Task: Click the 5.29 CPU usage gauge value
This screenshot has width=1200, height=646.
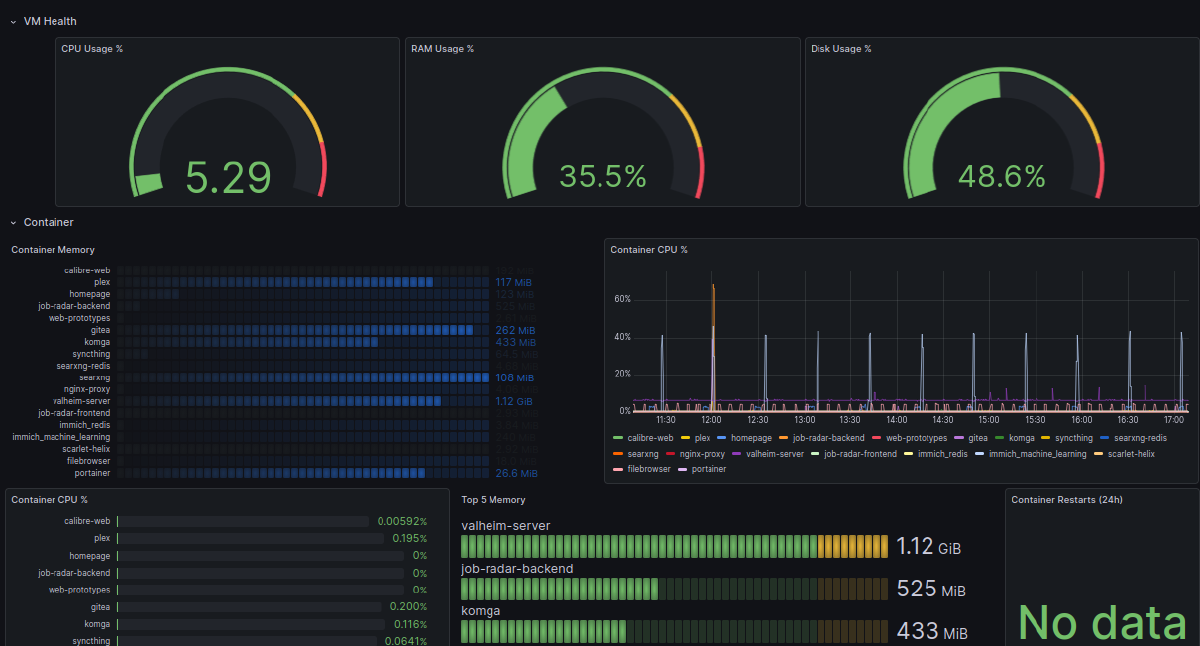Action: coord(228,178)
